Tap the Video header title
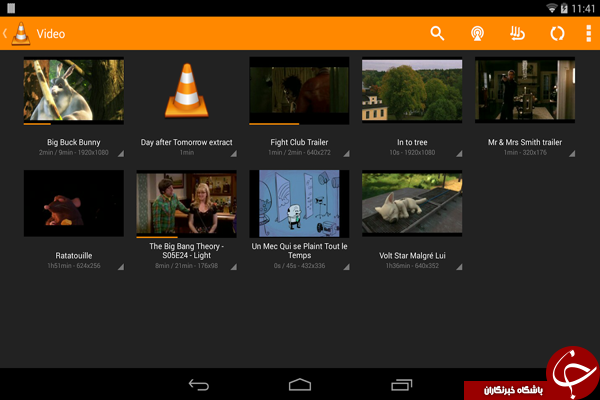This screenshot has width=600, height=400. [51, 34]
